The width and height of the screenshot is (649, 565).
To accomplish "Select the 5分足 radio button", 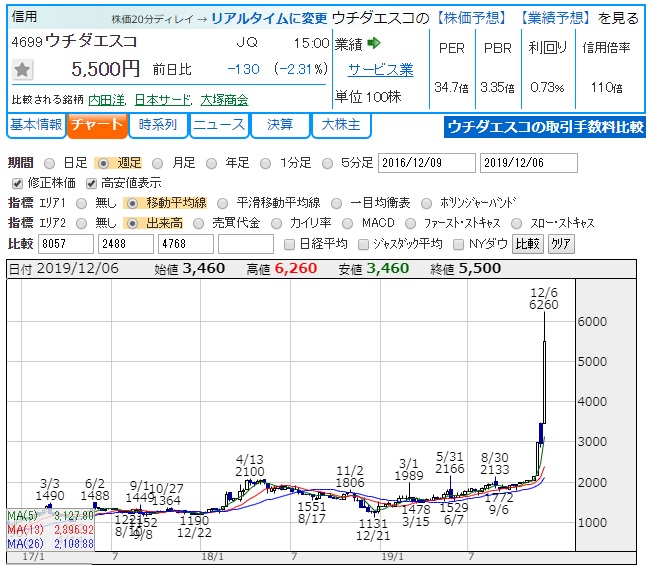I will (327, 163).
